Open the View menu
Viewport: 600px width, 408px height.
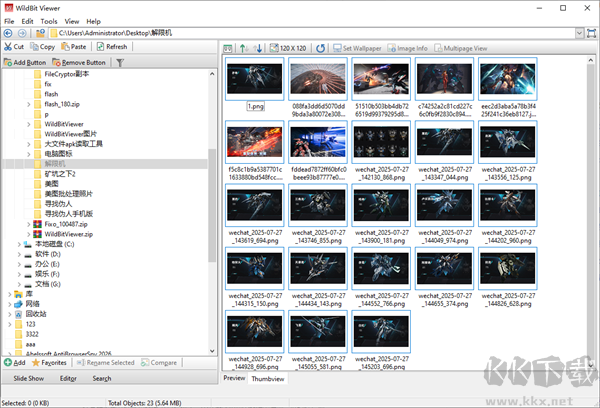point(72,21)
